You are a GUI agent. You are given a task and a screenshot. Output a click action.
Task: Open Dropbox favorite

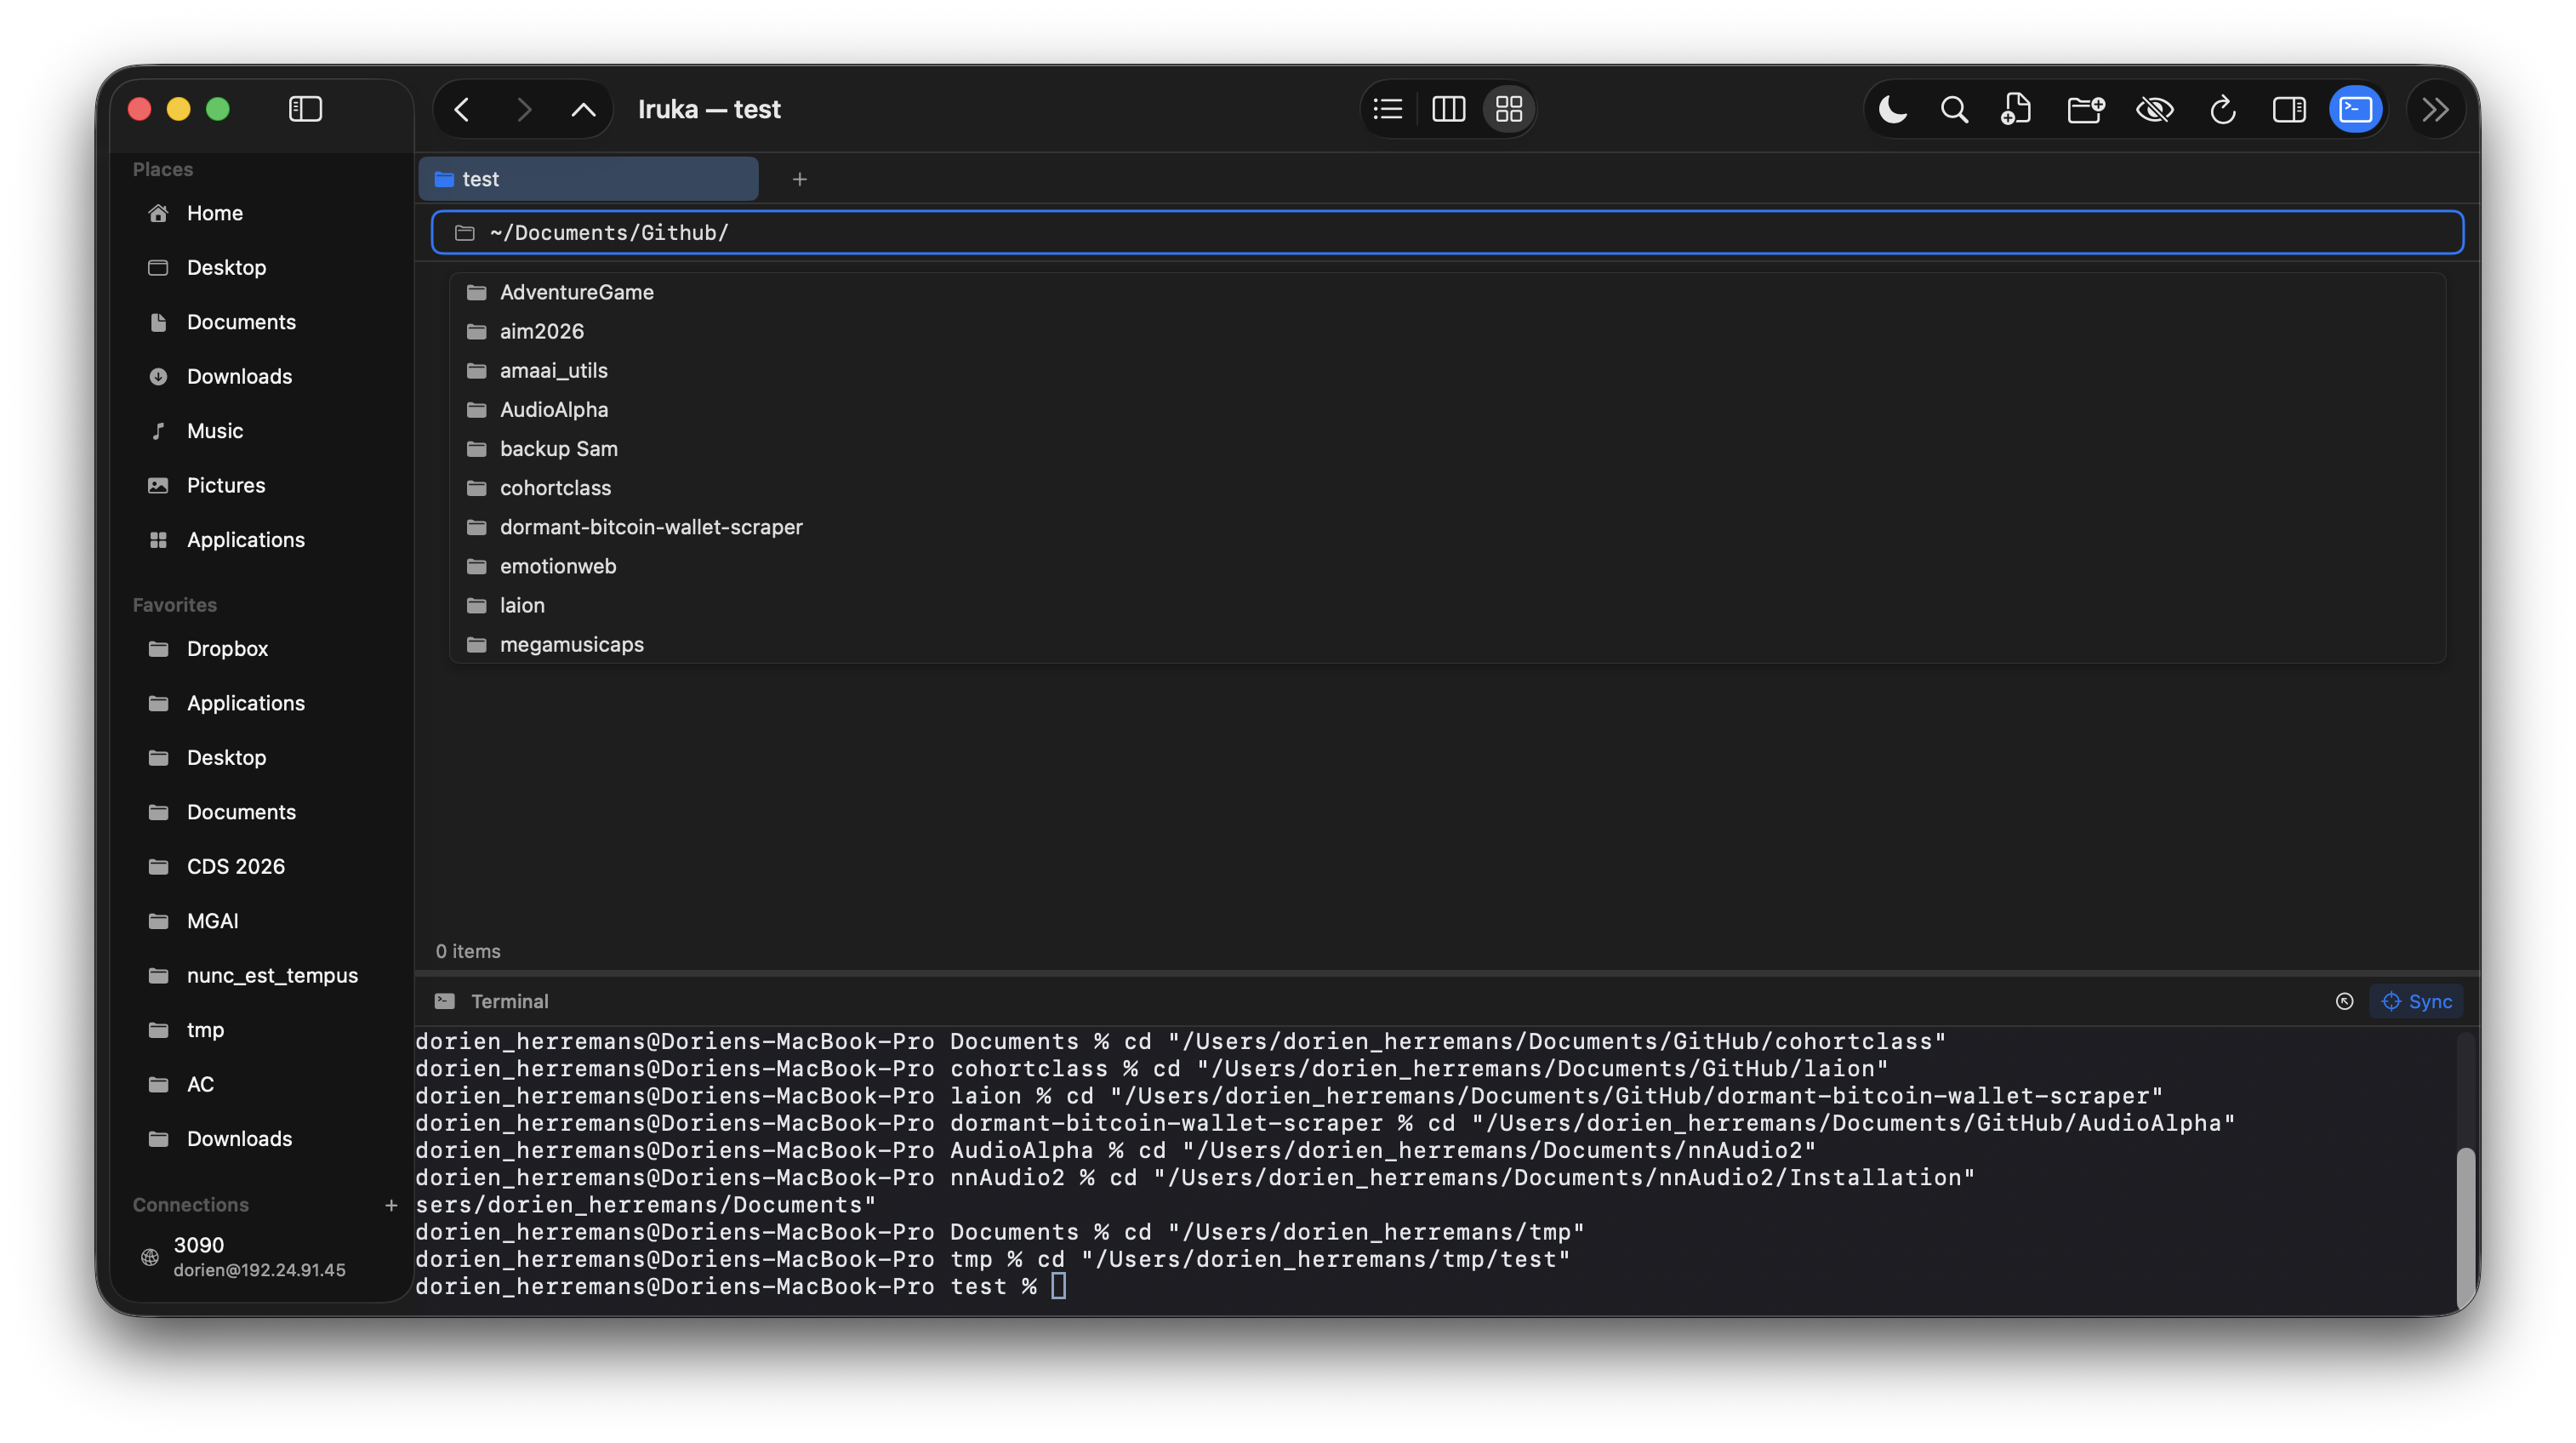(262, 648)
